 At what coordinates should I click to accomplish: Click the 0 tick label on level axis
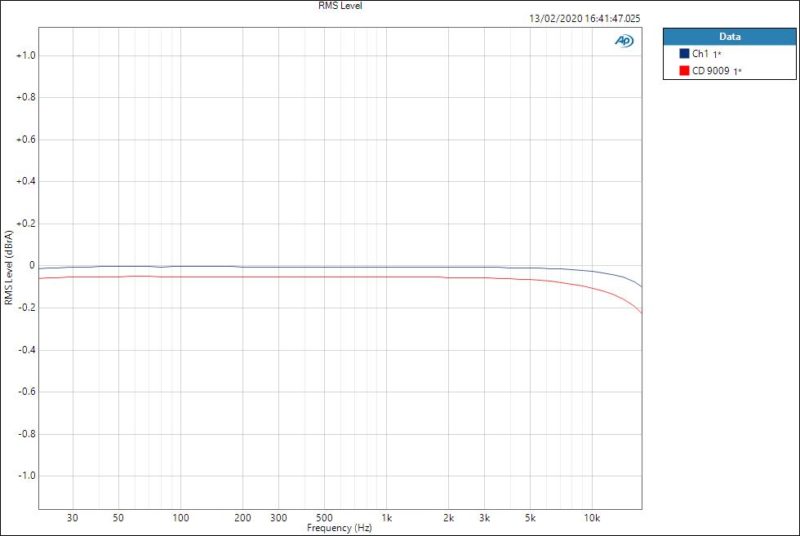coord(33,266)
